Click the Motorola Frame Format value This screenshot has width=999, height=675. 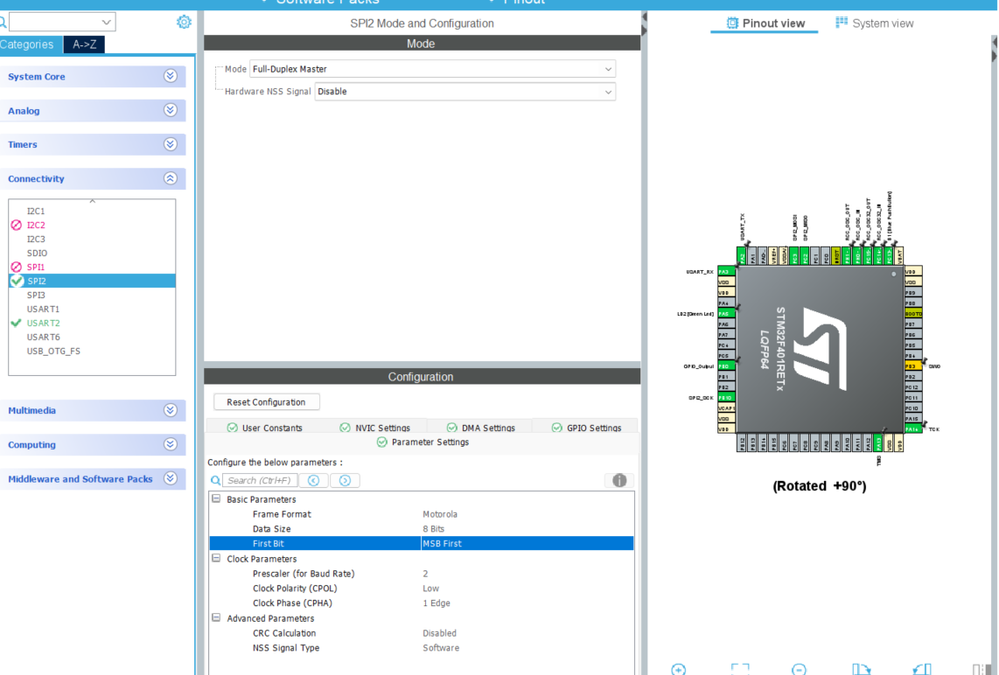pos(440,514)
